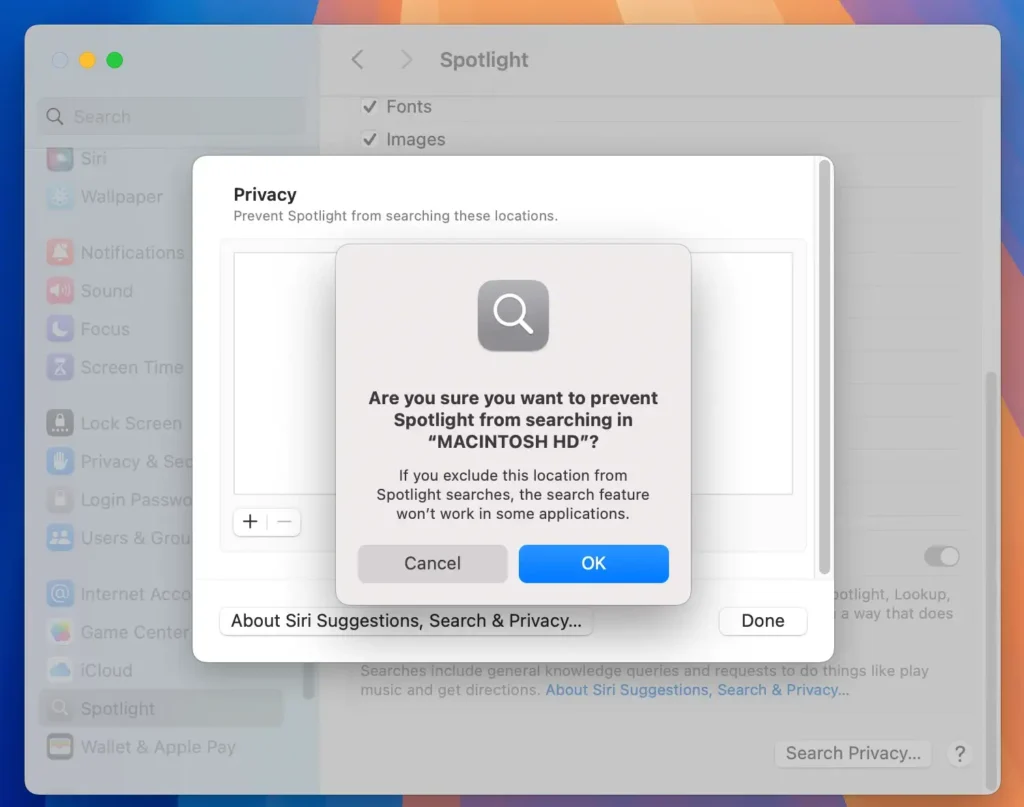Image resolution: width=1024 pixels, height=807 pixels.
Task: Open About Siri Suggestions button in Privacy sheet
Action: [x=406, y=620]
